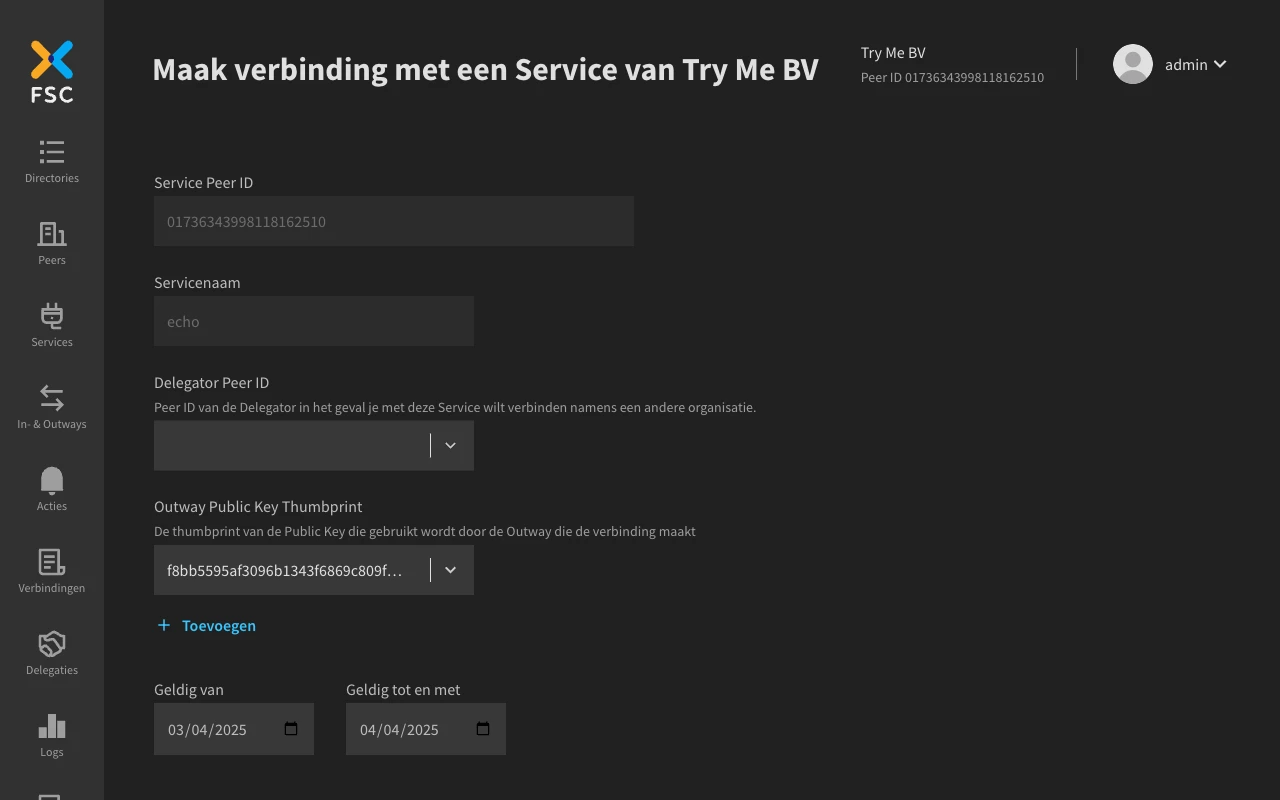Open the calendar picker for Geldig van
This screenshot has height=800, width=1280.
pyautogui.click(x=290, y=729)
